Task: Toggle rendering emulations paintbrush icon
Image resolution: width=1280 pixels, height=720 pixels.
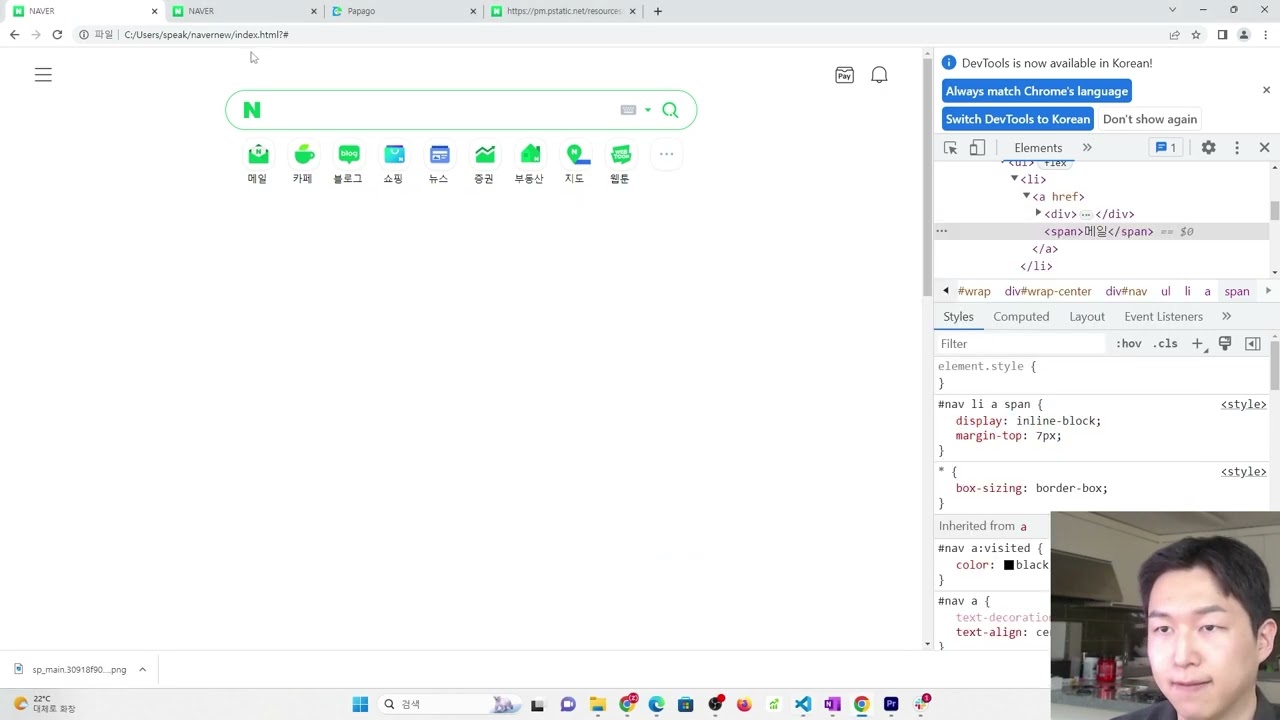Action: (x=1225, y=344)
